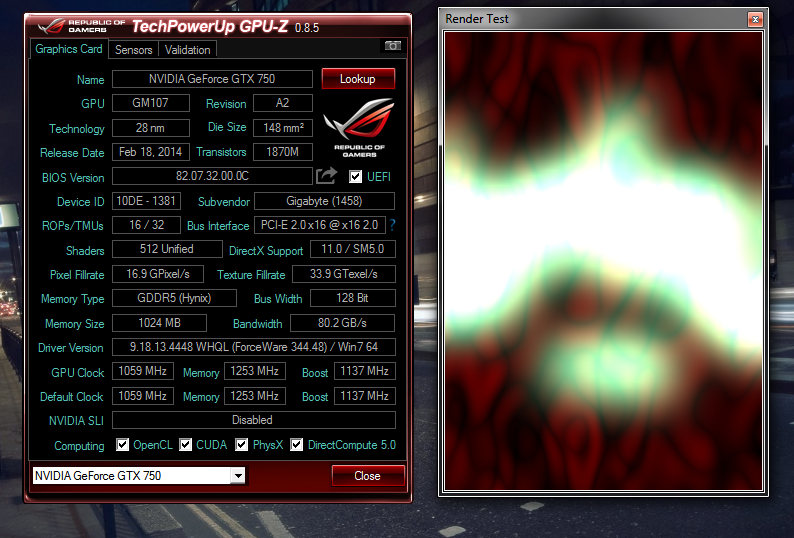Viewport: 794px width, 538px height.
Task: Click the Bus Interface field PCI-E 2.0 x16
Action: [x=320, y=225]
